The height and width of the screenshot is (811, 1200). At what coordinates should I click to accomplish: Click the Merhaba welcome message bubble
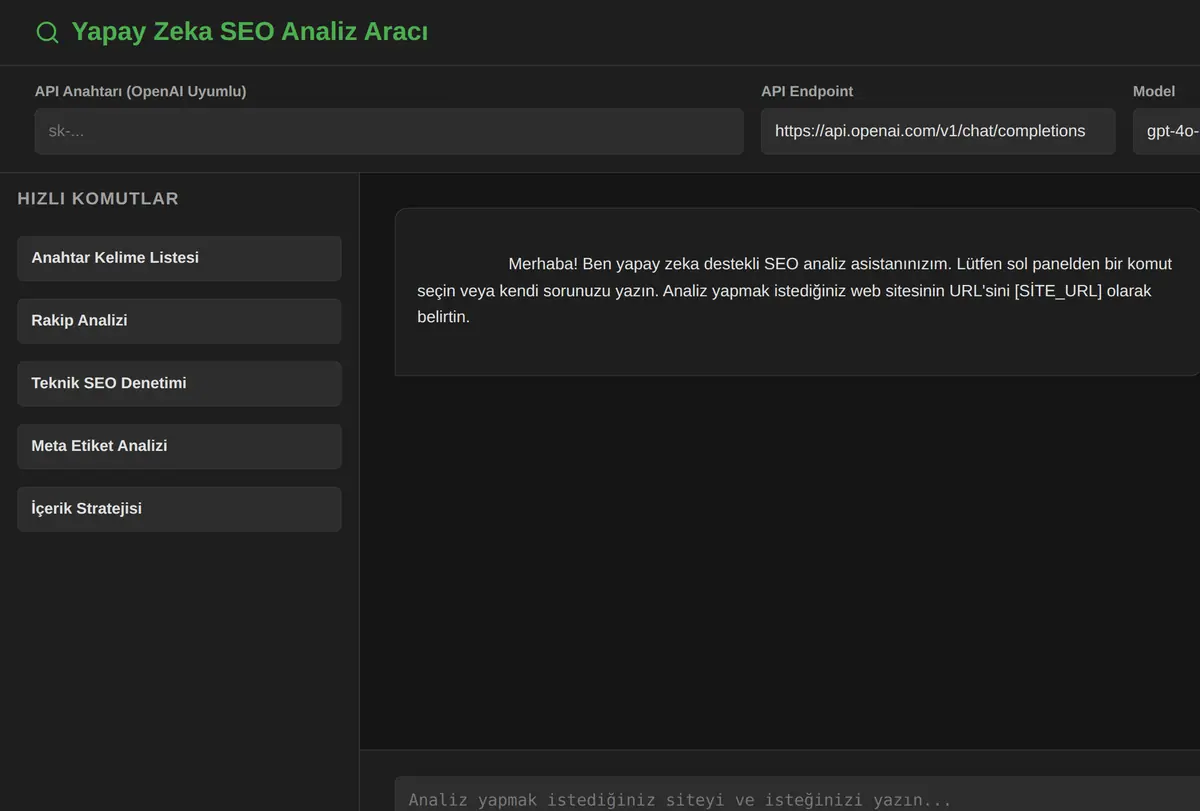click(797, 292)
